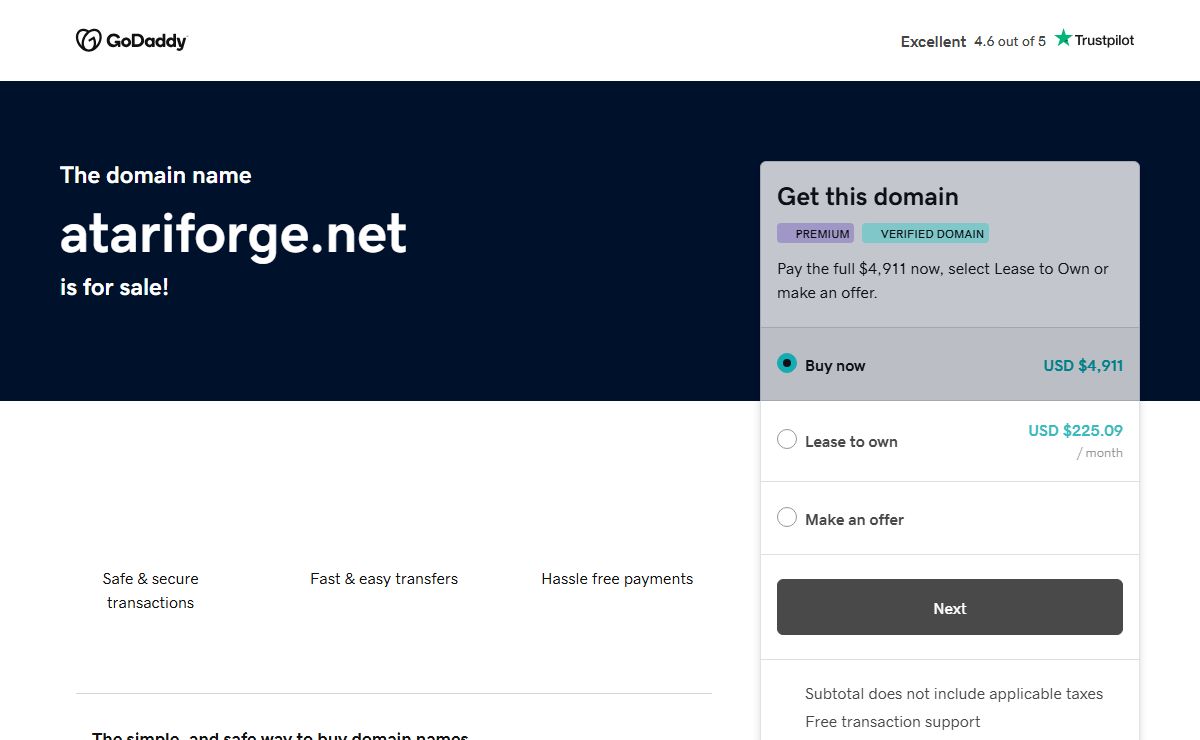Click the Trustpilot star logo
Screen dimensions: 1200x740
pos(1094,40)
